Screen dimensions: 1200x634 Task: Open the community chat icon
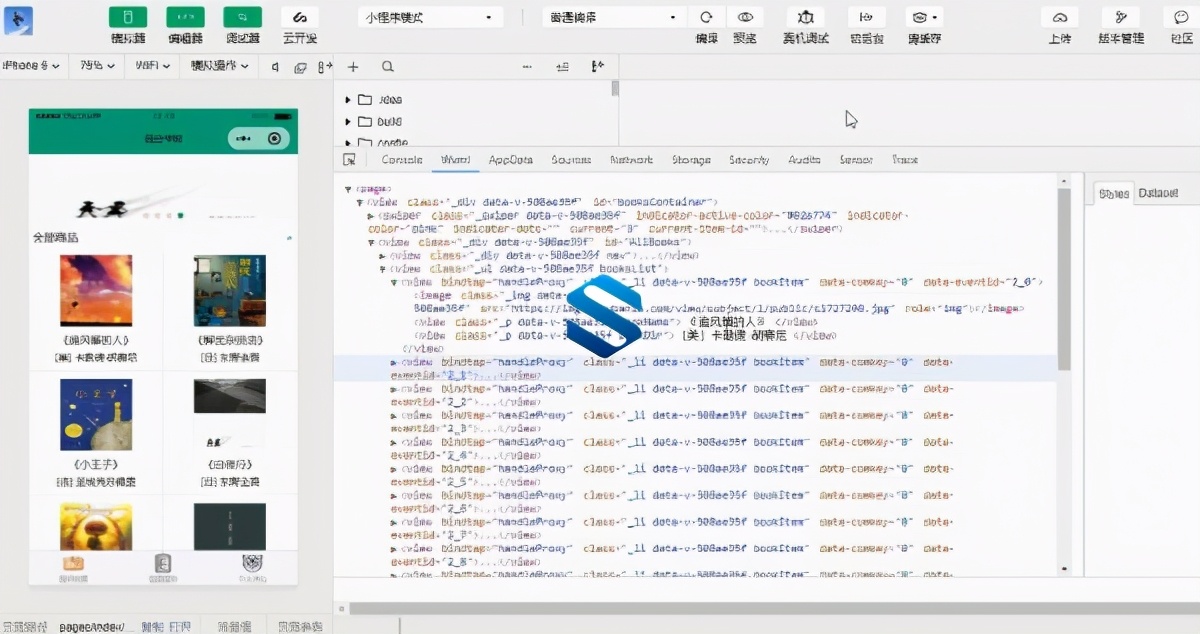pyautogui.click(x=1181, y=17)
